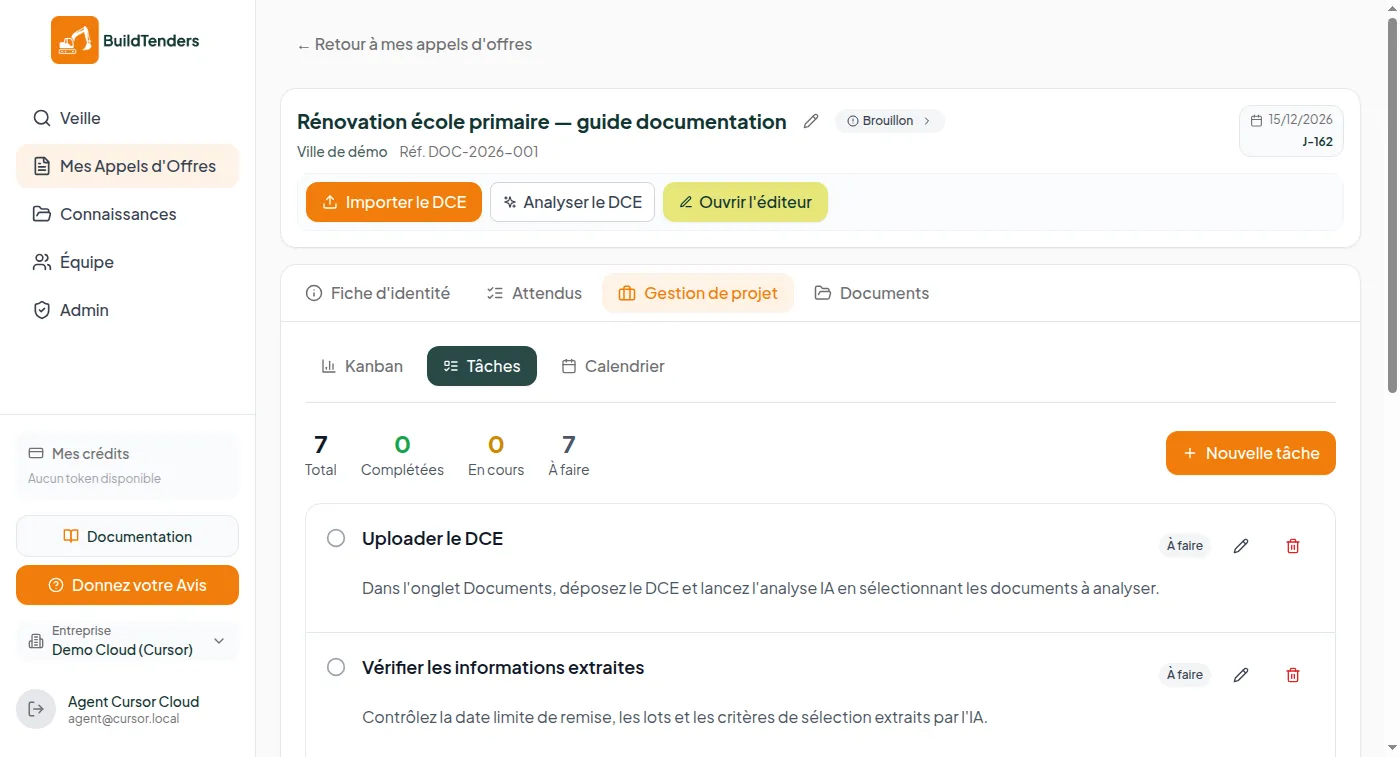This screenshot has width=1400, height=757.
Task: Expand the Entreprise Demo Cloud selector
Action: point(127,640)
